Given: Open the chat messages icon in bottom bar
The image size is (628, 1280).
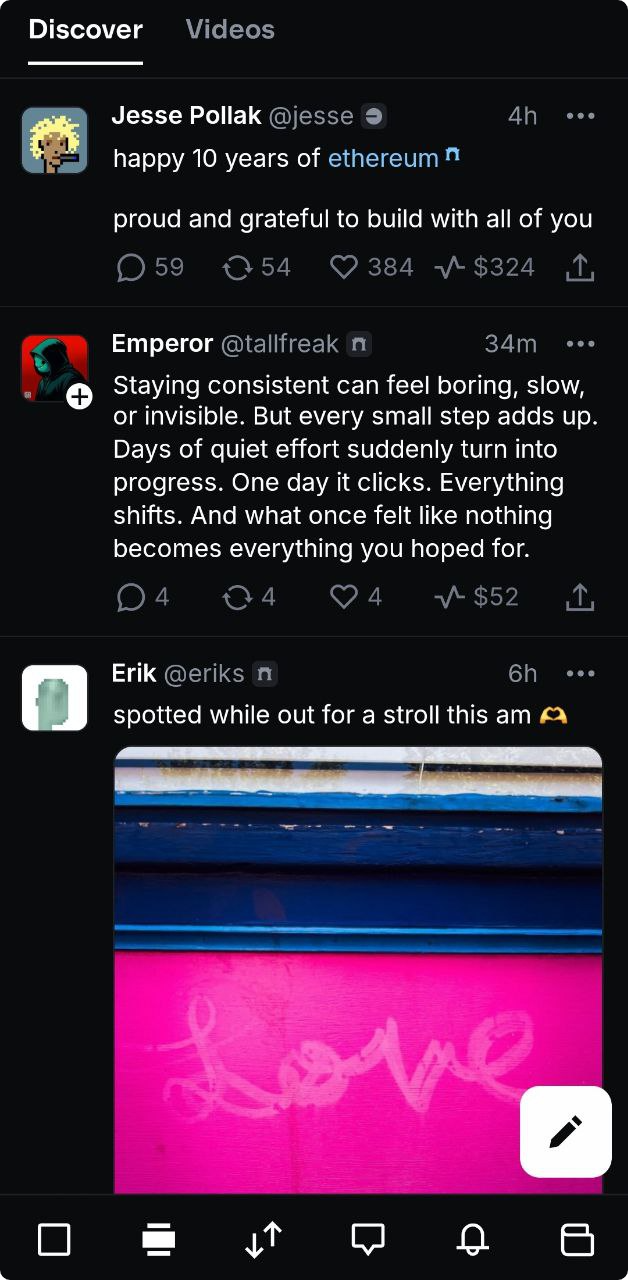Looking at the screenshot, I should pos(368,1240).
